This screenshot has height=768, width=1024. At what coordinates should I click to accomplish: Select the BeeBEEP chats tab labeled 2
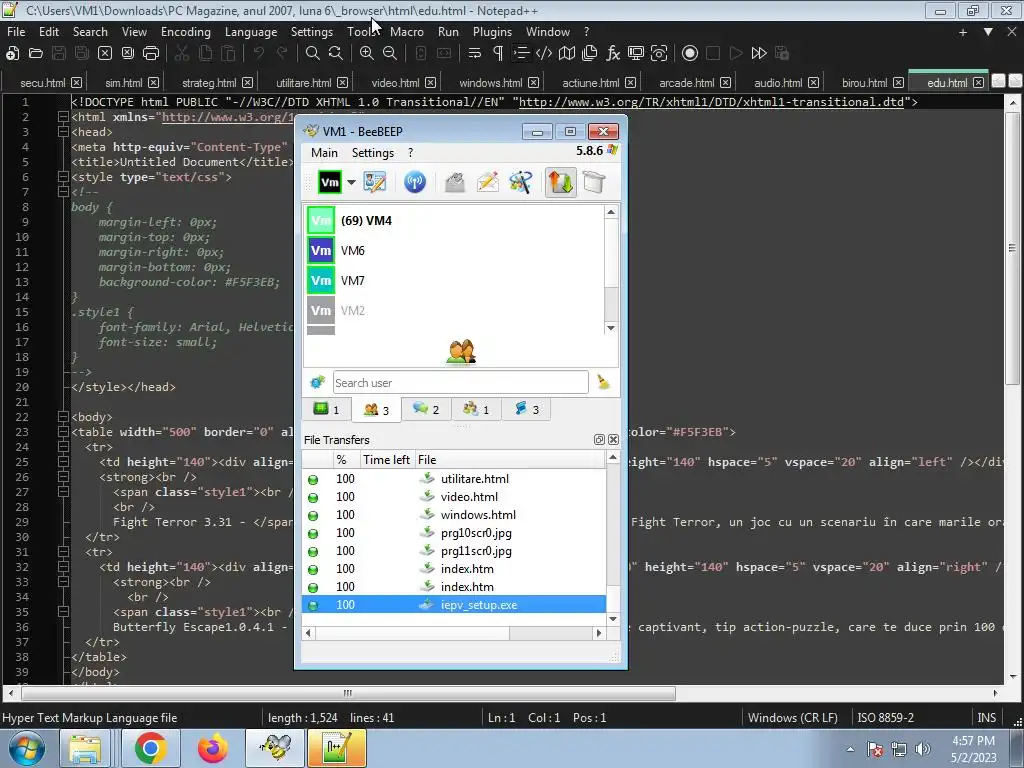click(426, 409)
